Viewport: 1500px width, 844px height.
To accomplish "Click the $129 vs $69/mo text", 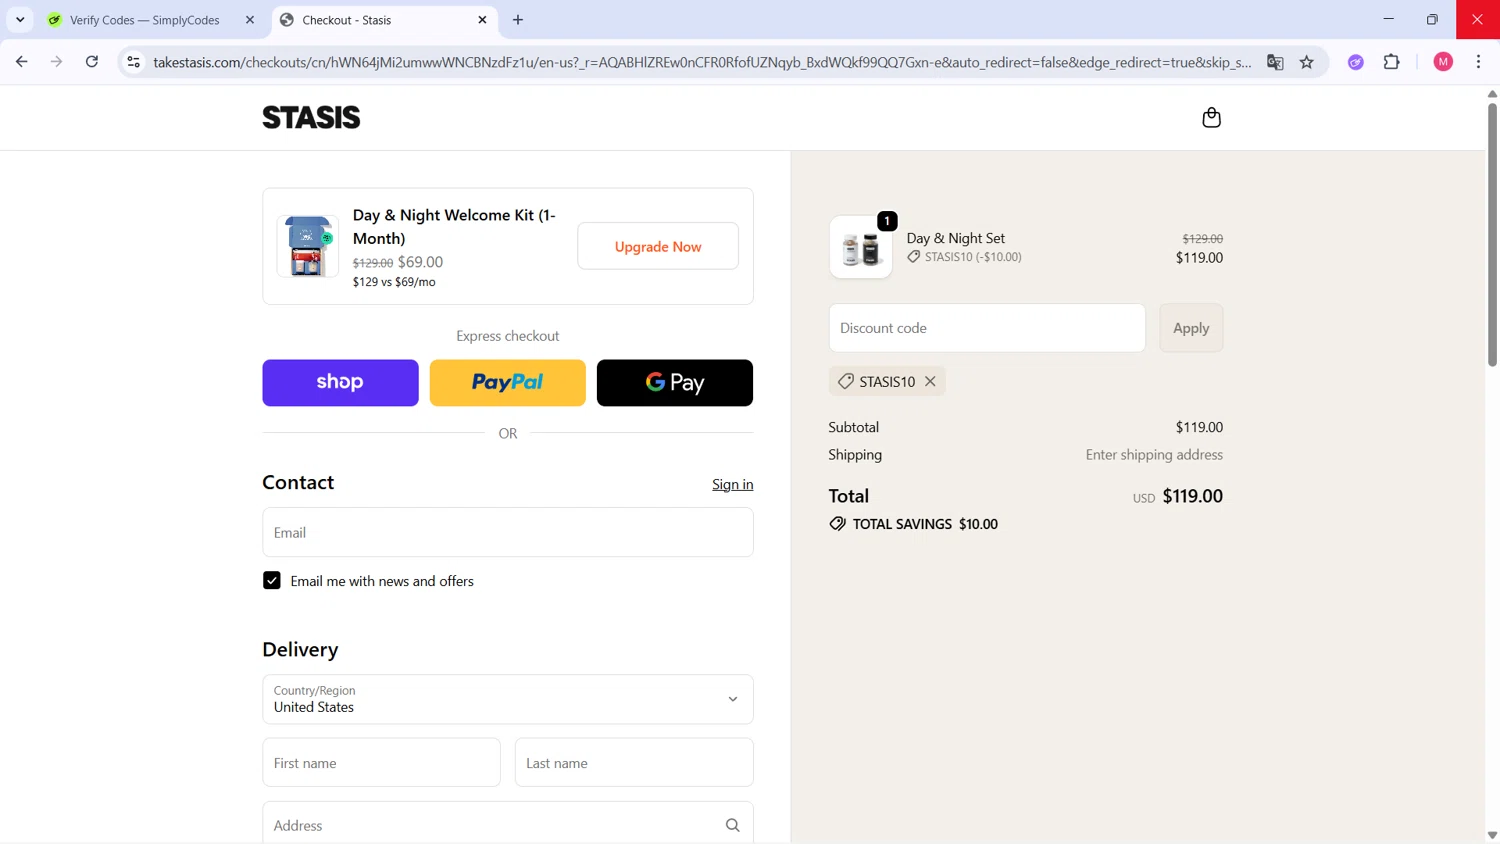I will 394,282.
